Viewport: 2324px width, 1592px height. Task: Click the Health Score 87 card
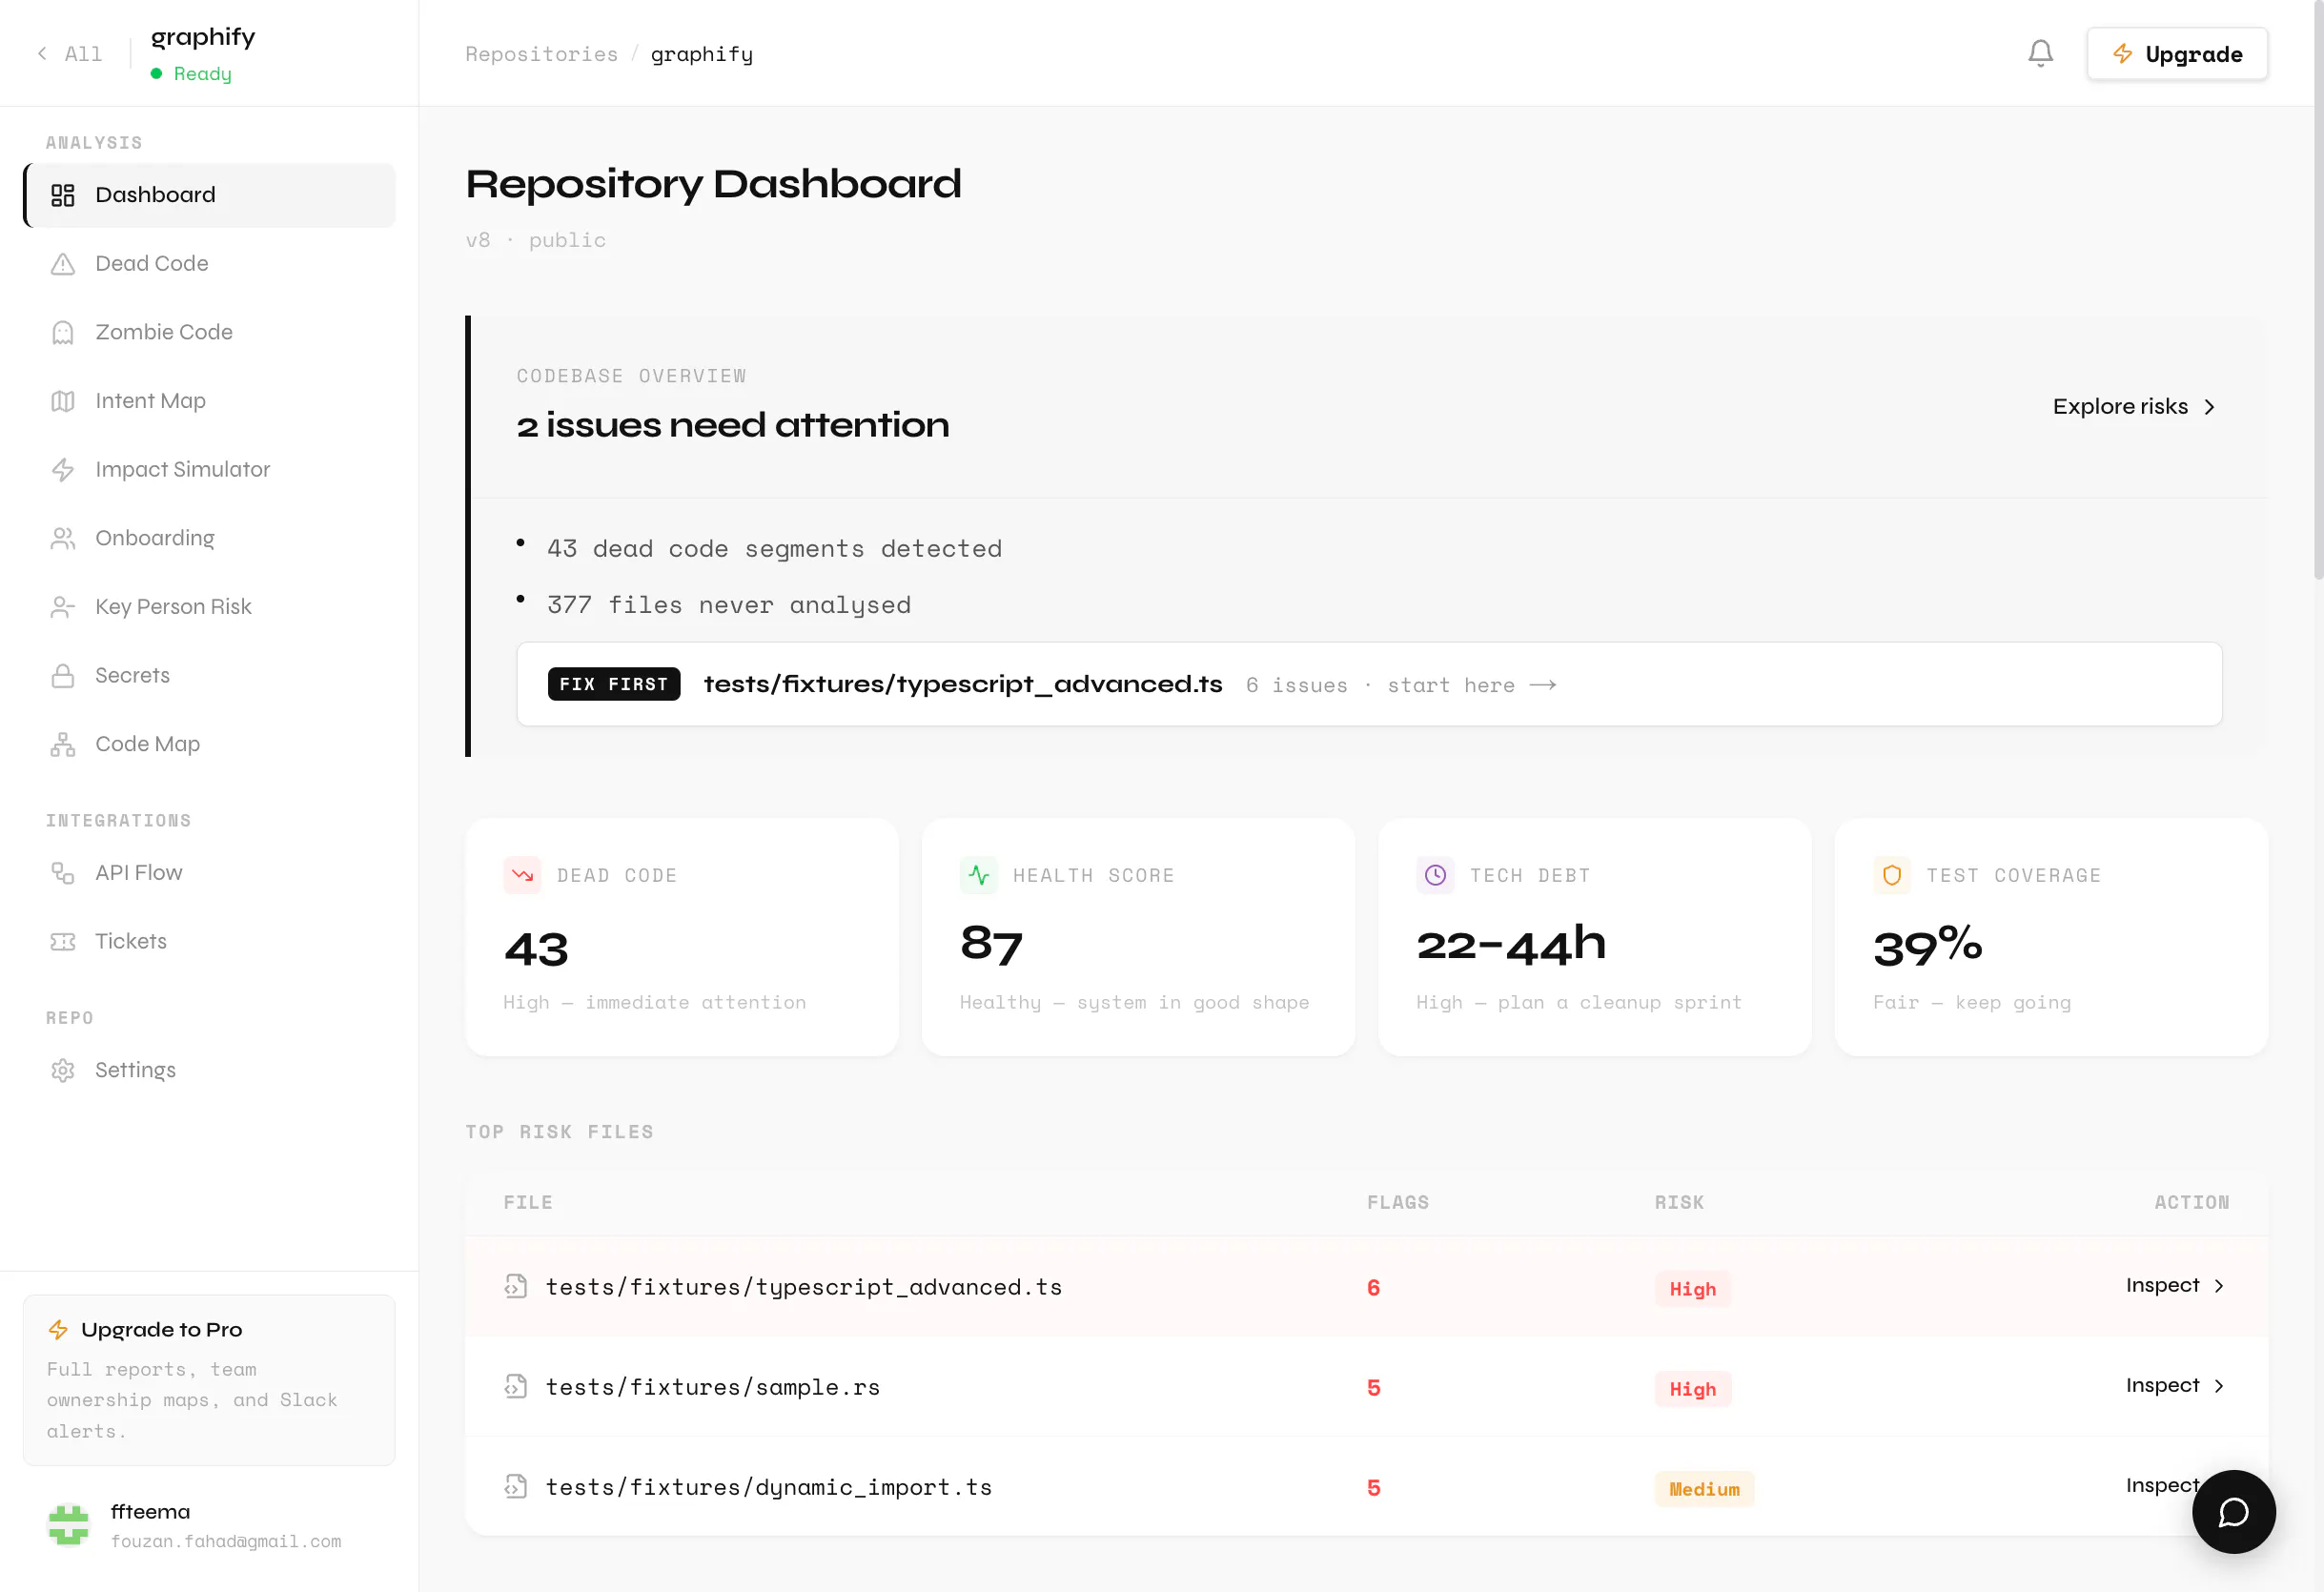point(1138,937)
